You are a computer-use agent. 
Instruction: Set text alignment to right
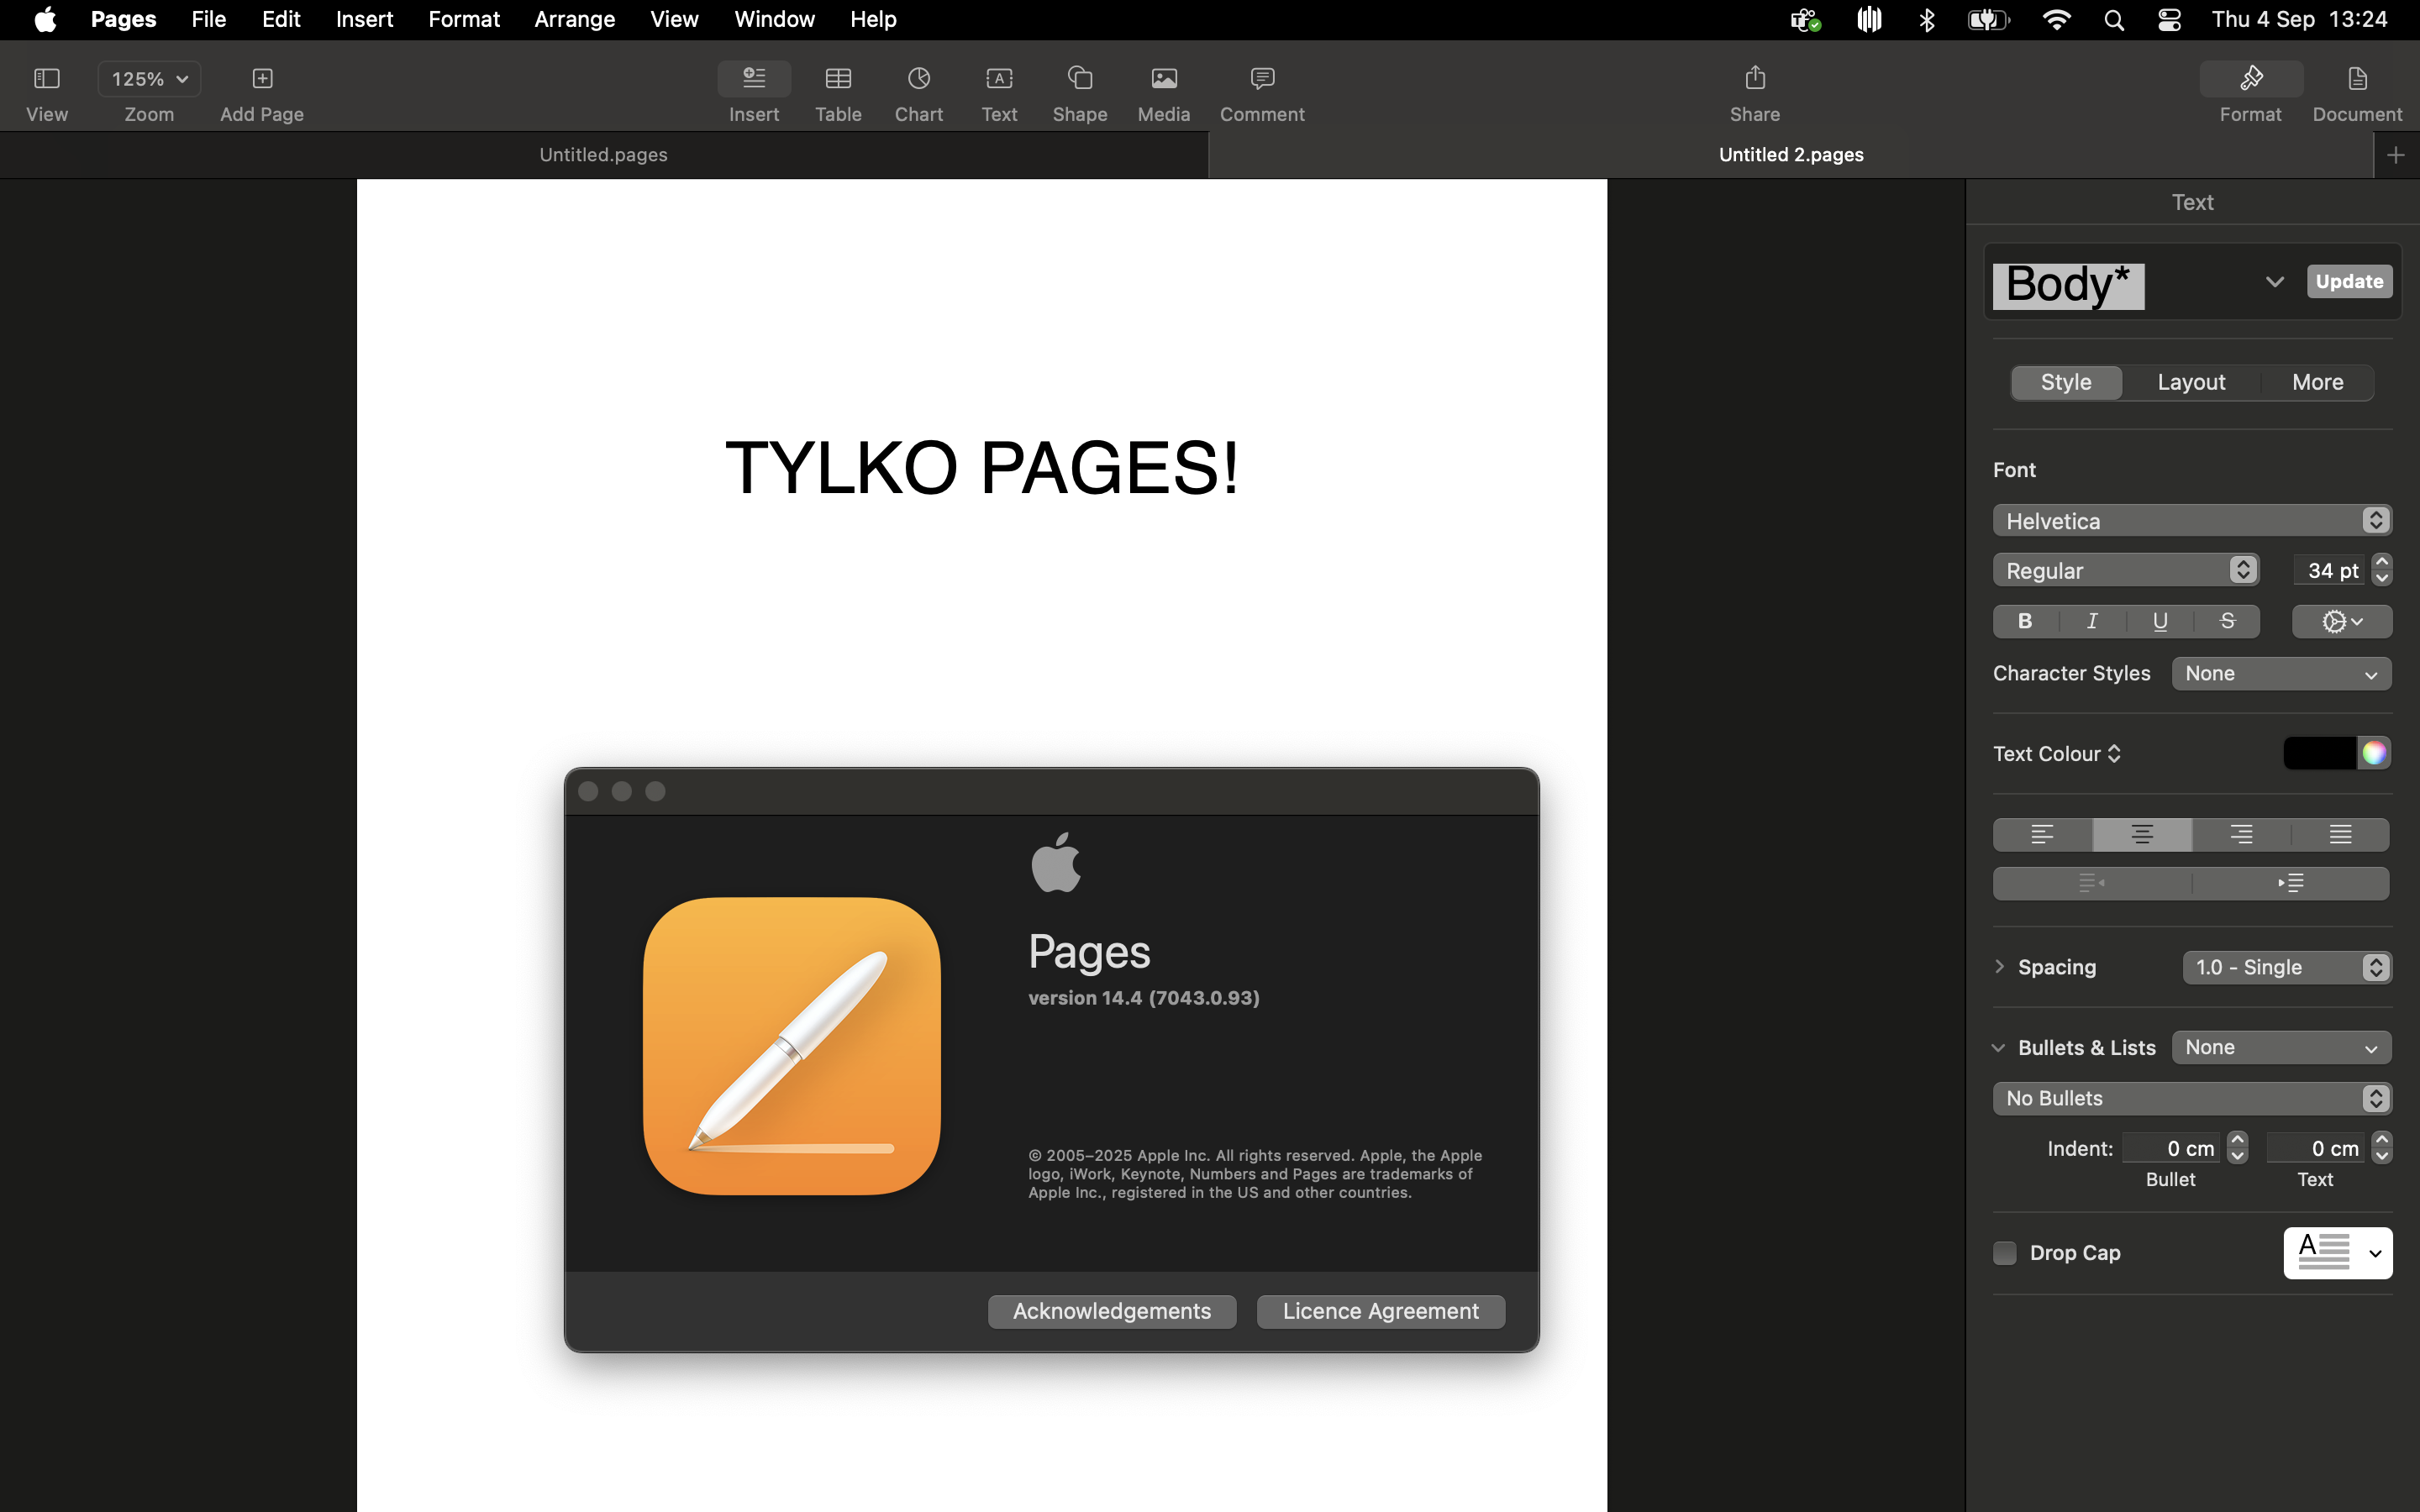tap(2241, 834)
